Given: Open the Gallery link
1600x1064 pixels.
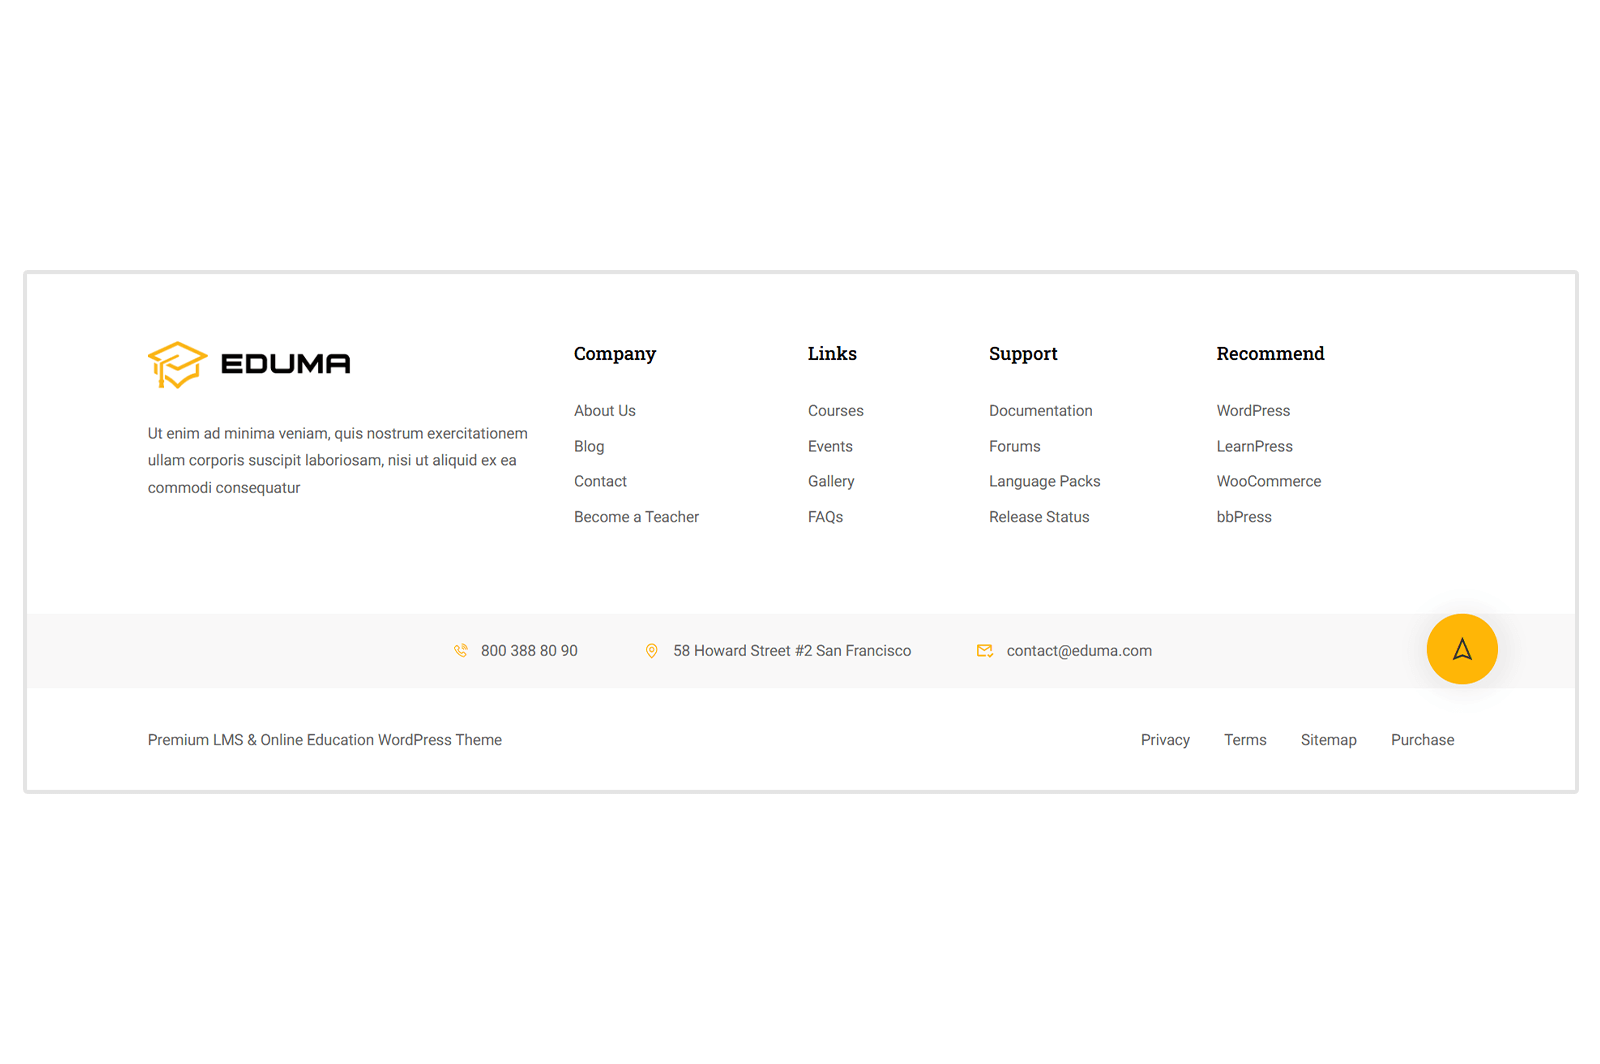Looking at the screenshot, I should click(x=831, y=482).
